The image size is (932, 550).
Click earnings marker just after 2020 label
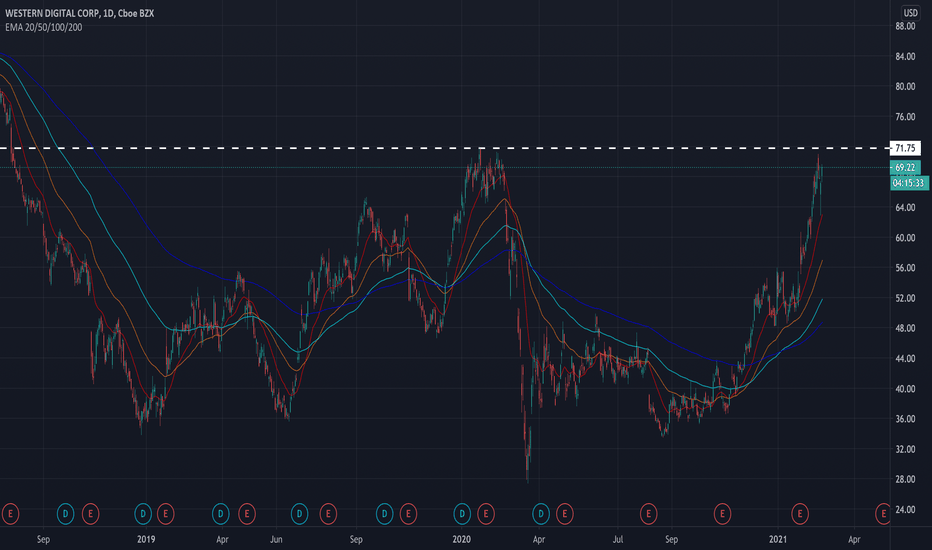click(x=486, y=513)
